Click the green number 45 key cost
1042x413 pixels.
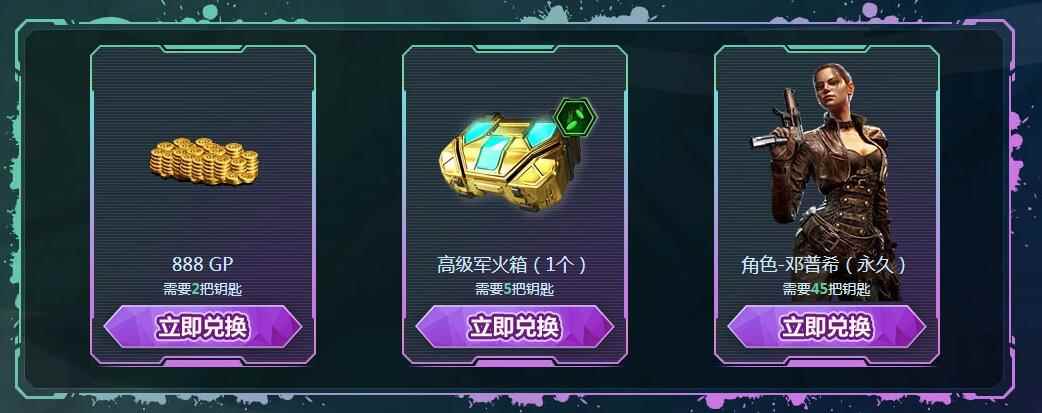pos(819,289)
